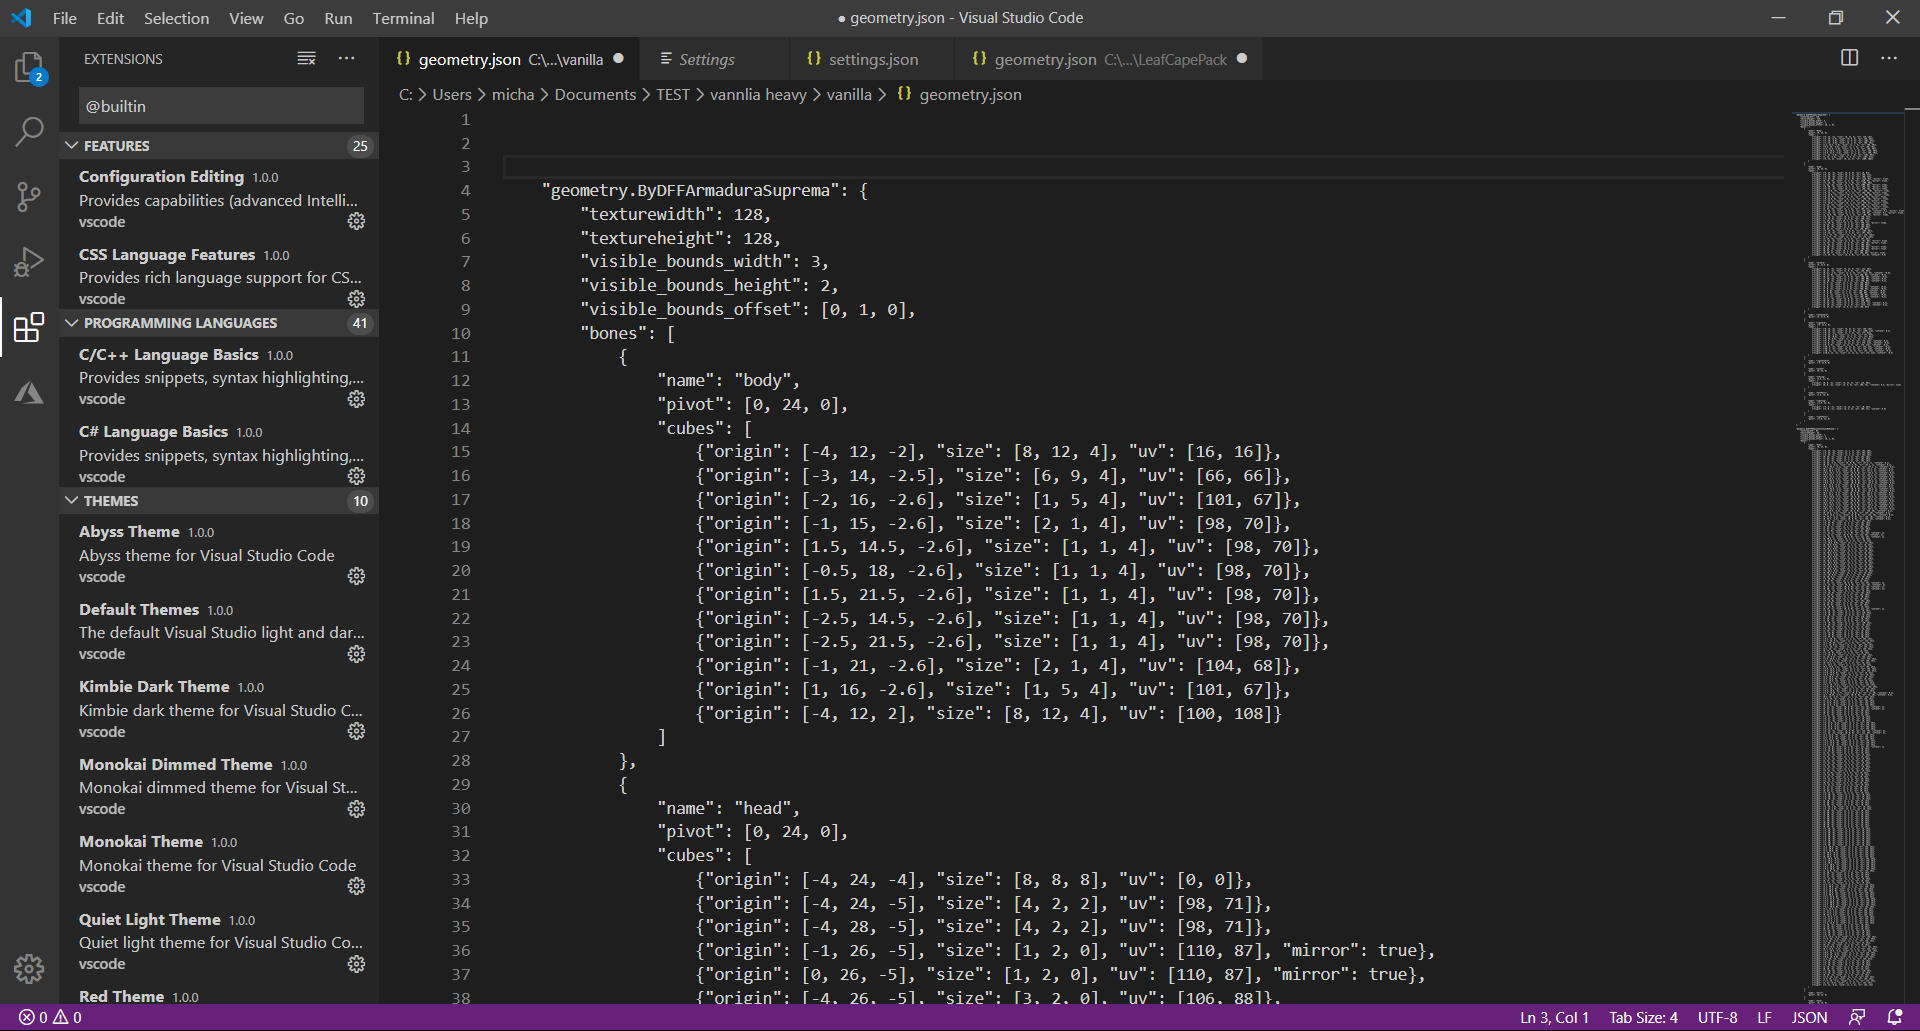The height and width of the screenshot is (1031, 1920).
Task: Open the Terminal menu
Action: pyautogui.click(x=403, y=18)
